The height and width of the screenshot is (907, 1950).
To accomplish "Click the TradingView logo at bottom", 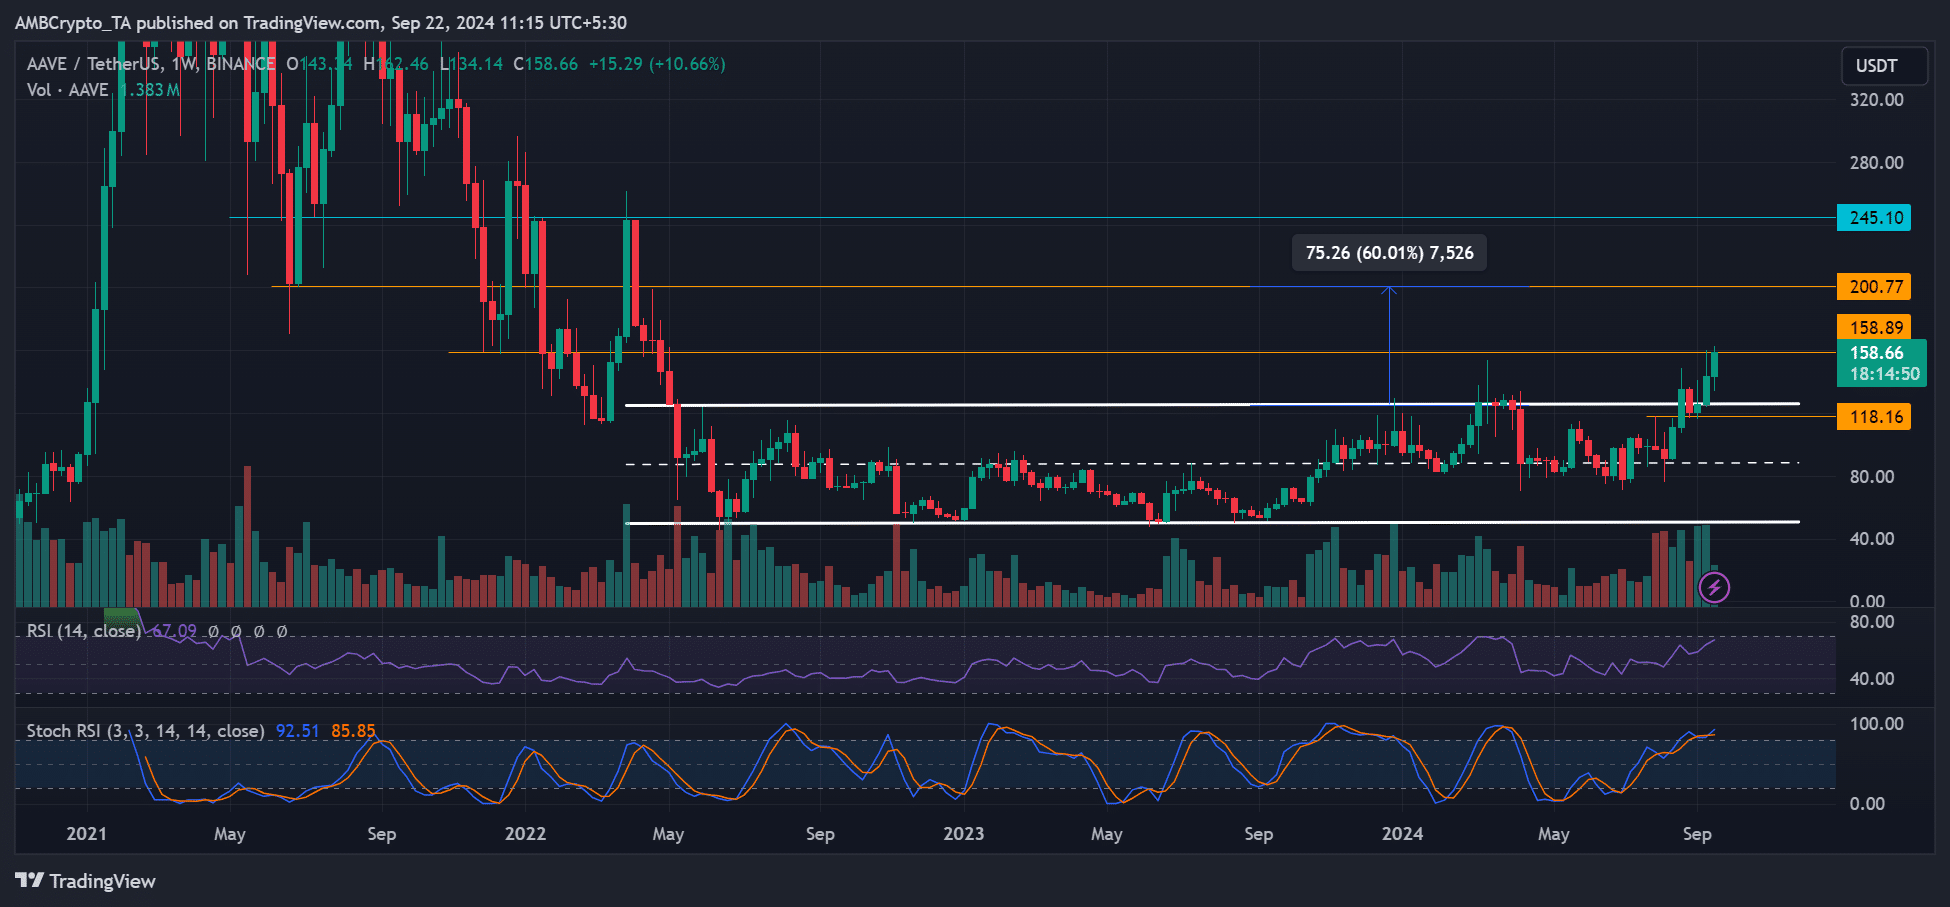I will [86, 881].
